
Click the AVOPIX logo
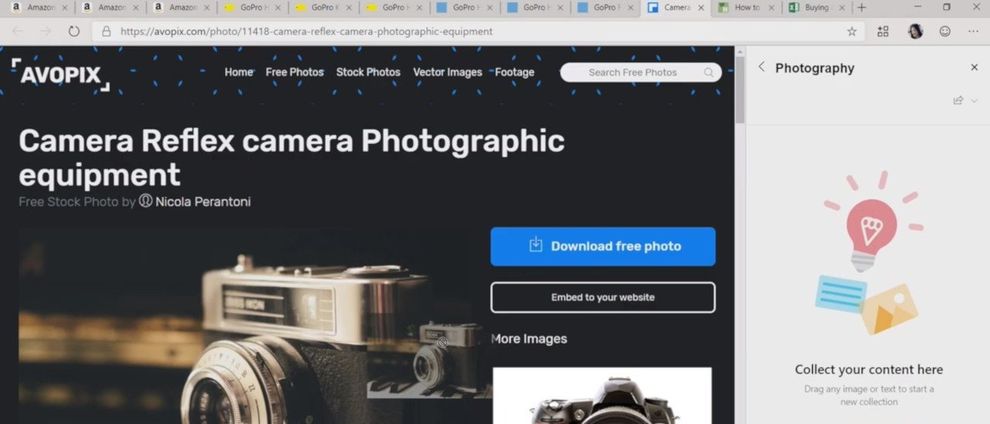61,75
